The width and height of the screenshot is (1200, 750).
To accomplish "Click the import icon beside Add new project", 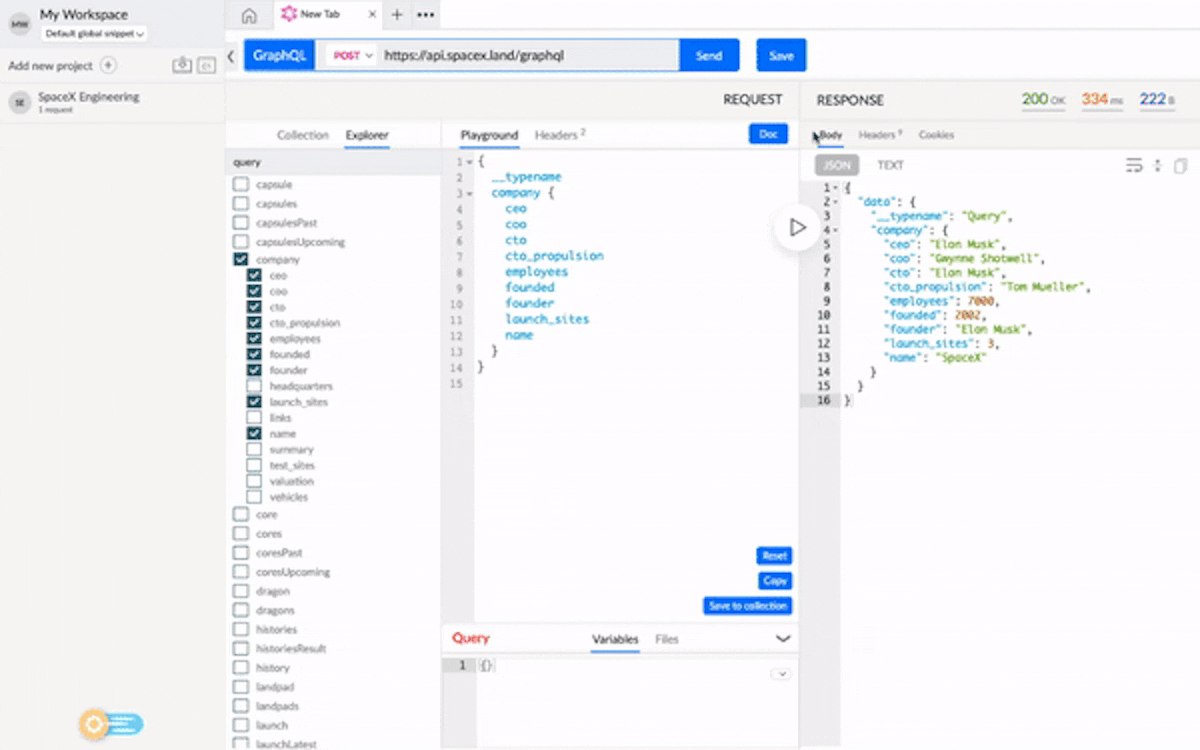I will pos(181,66).
